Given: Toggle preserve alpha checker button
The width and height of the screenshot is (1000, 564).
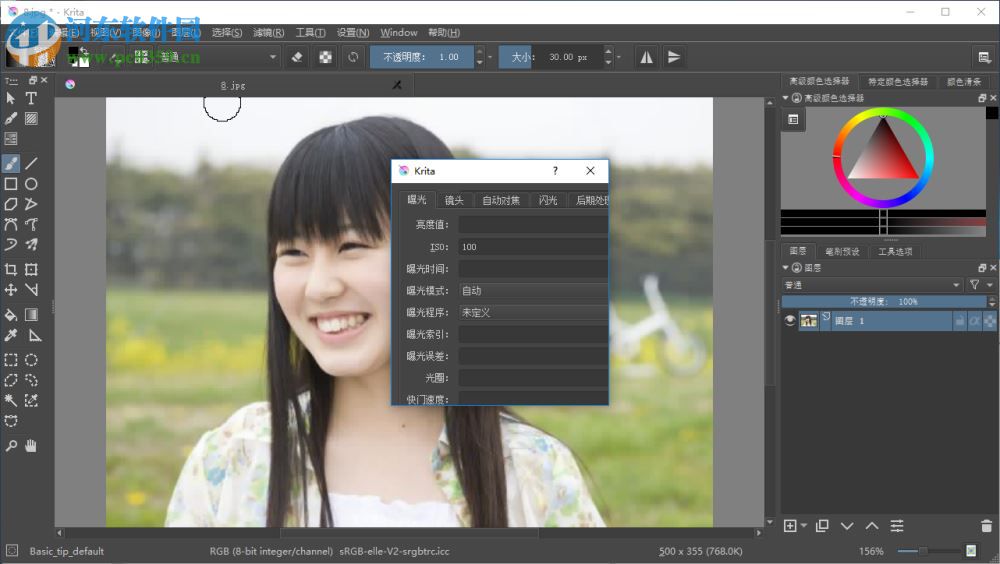Looking at the screenshot, I should point(325,57).
